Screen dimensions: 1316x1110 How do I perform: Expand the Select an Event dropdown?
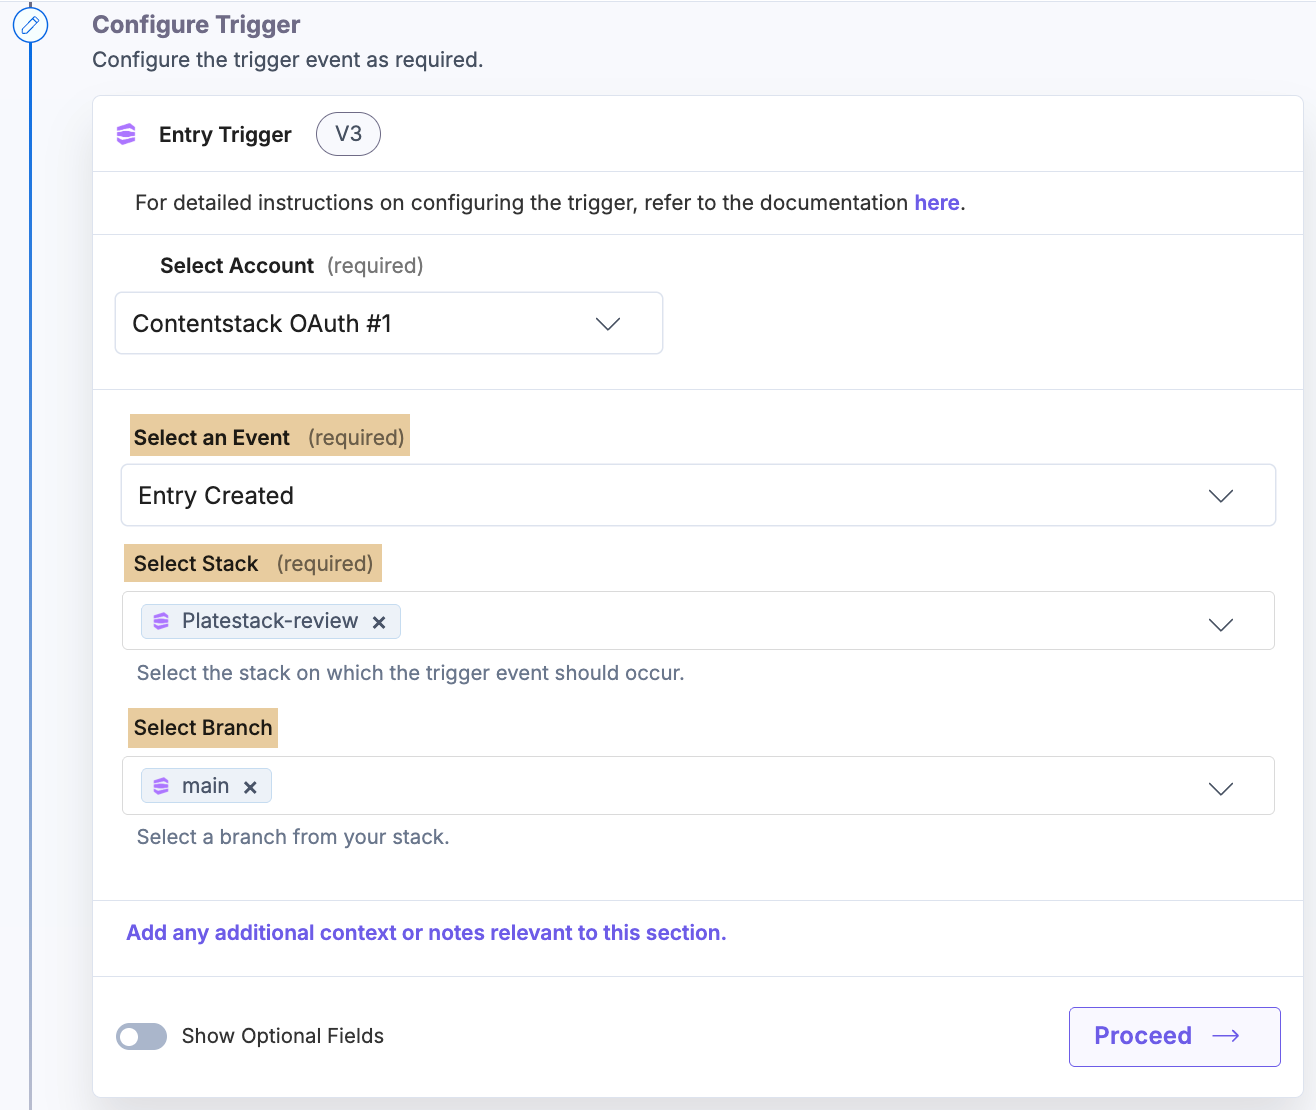click(698, 495)
